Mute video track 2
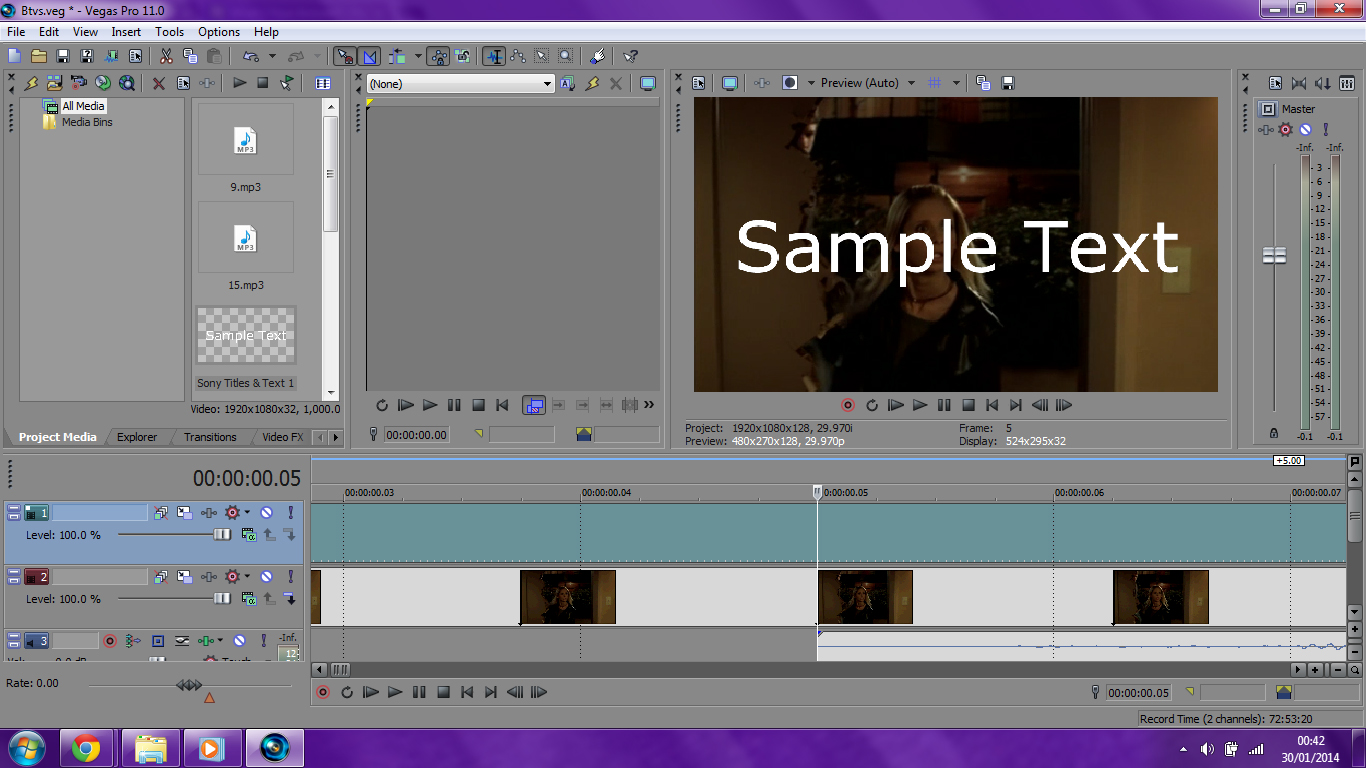1366x768 pixels. [x=267, y=577]
